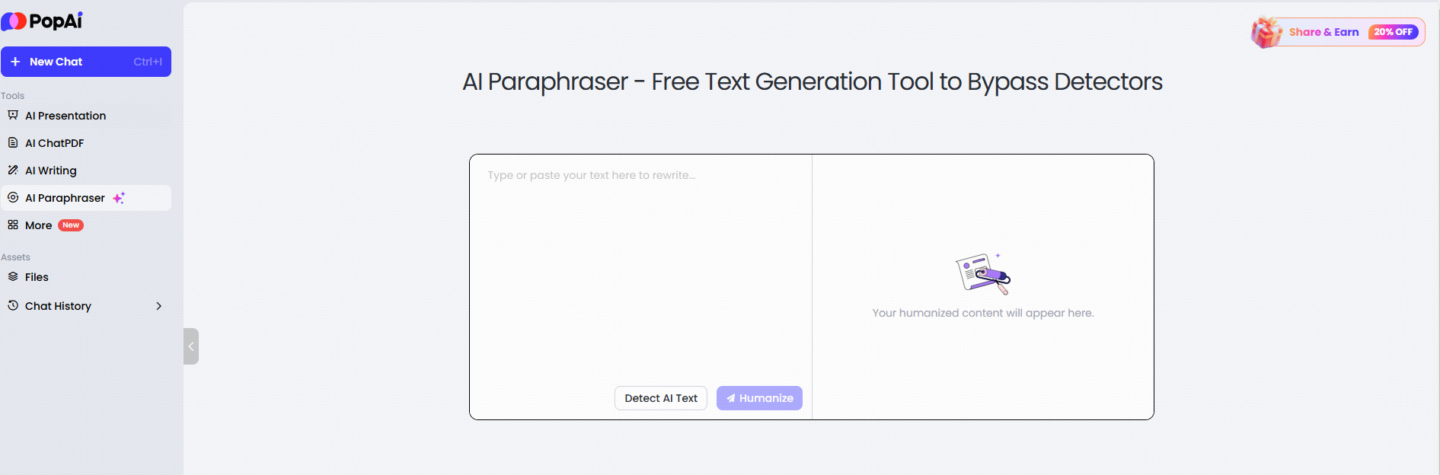1440x475 pixels.
Task: Click the AI Paraphraser target icon
Action: 13,198
